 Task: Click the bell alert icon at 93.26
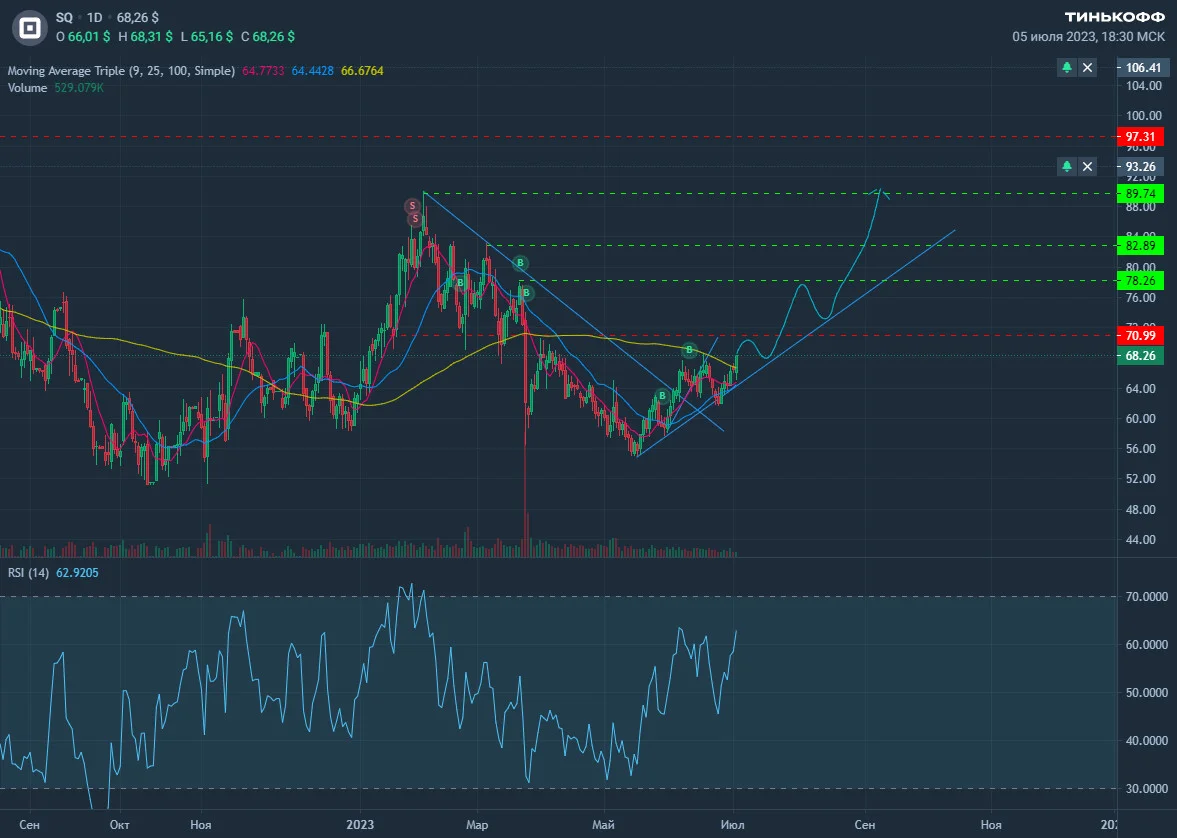coord(1067,167)
